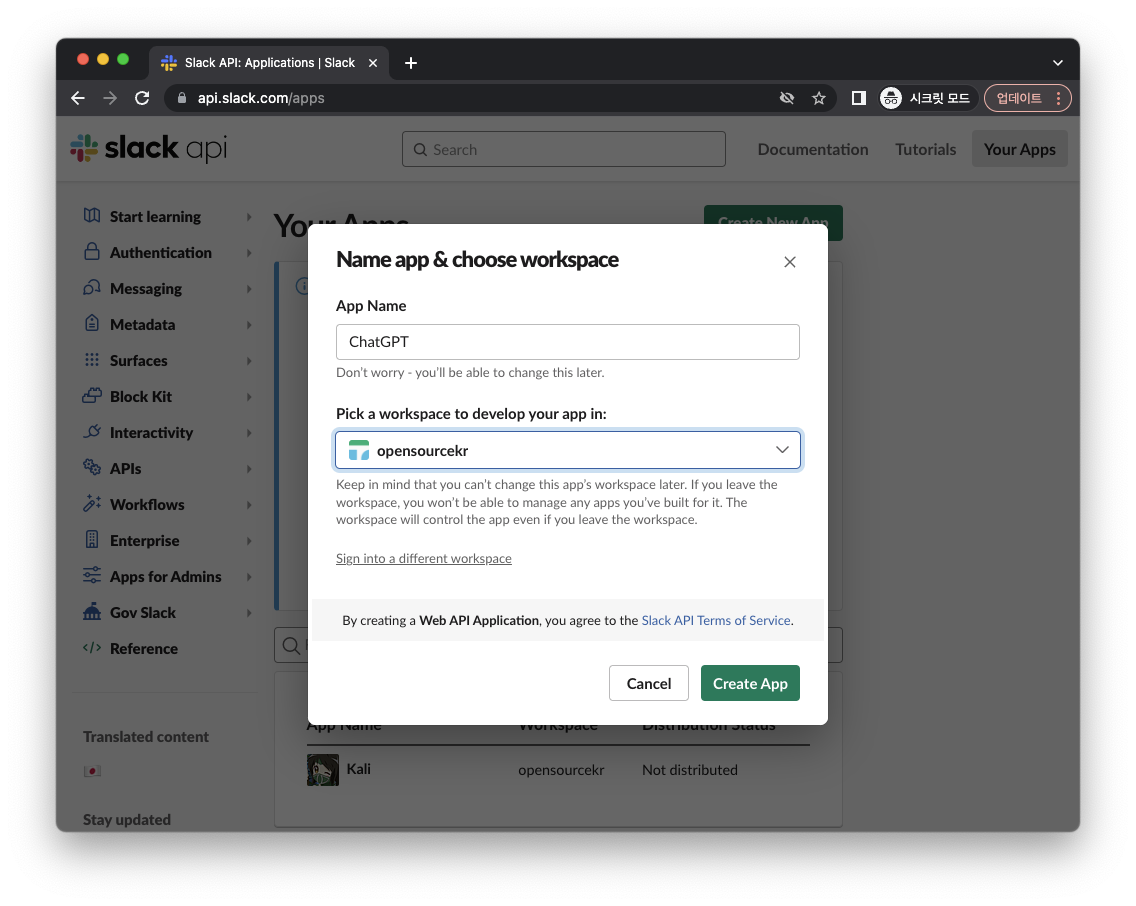Close the Slack API browser tab

[x=373, y=63]
